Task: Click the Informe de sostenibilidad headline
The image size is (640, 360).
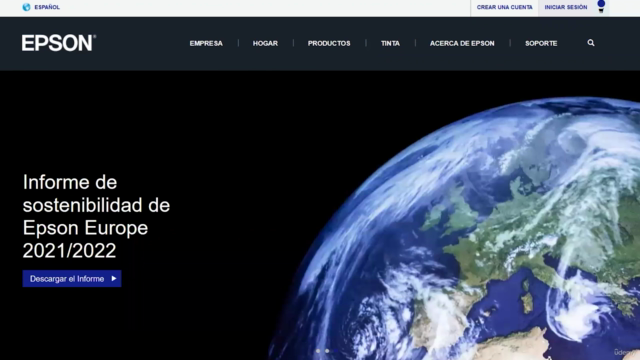Action: pyautogui.click(x=96, y=216)
